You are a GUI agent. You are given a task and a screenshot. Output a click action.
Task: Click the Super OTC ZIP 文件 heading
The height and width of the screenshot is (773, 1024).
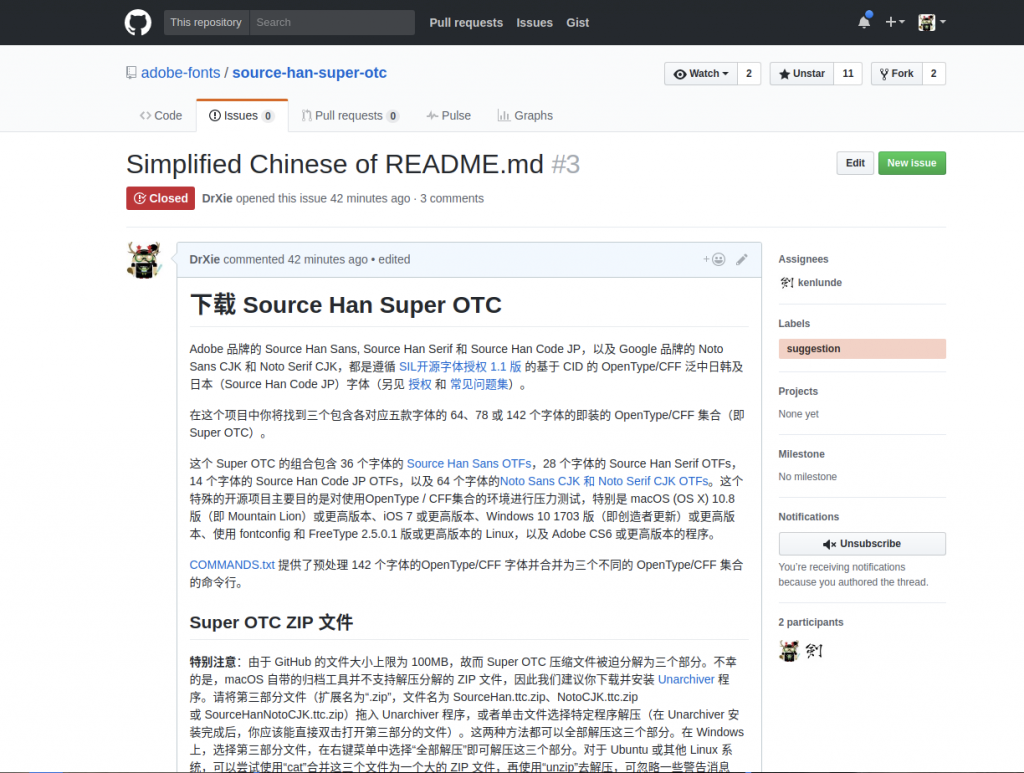click(x=271, y=622)
